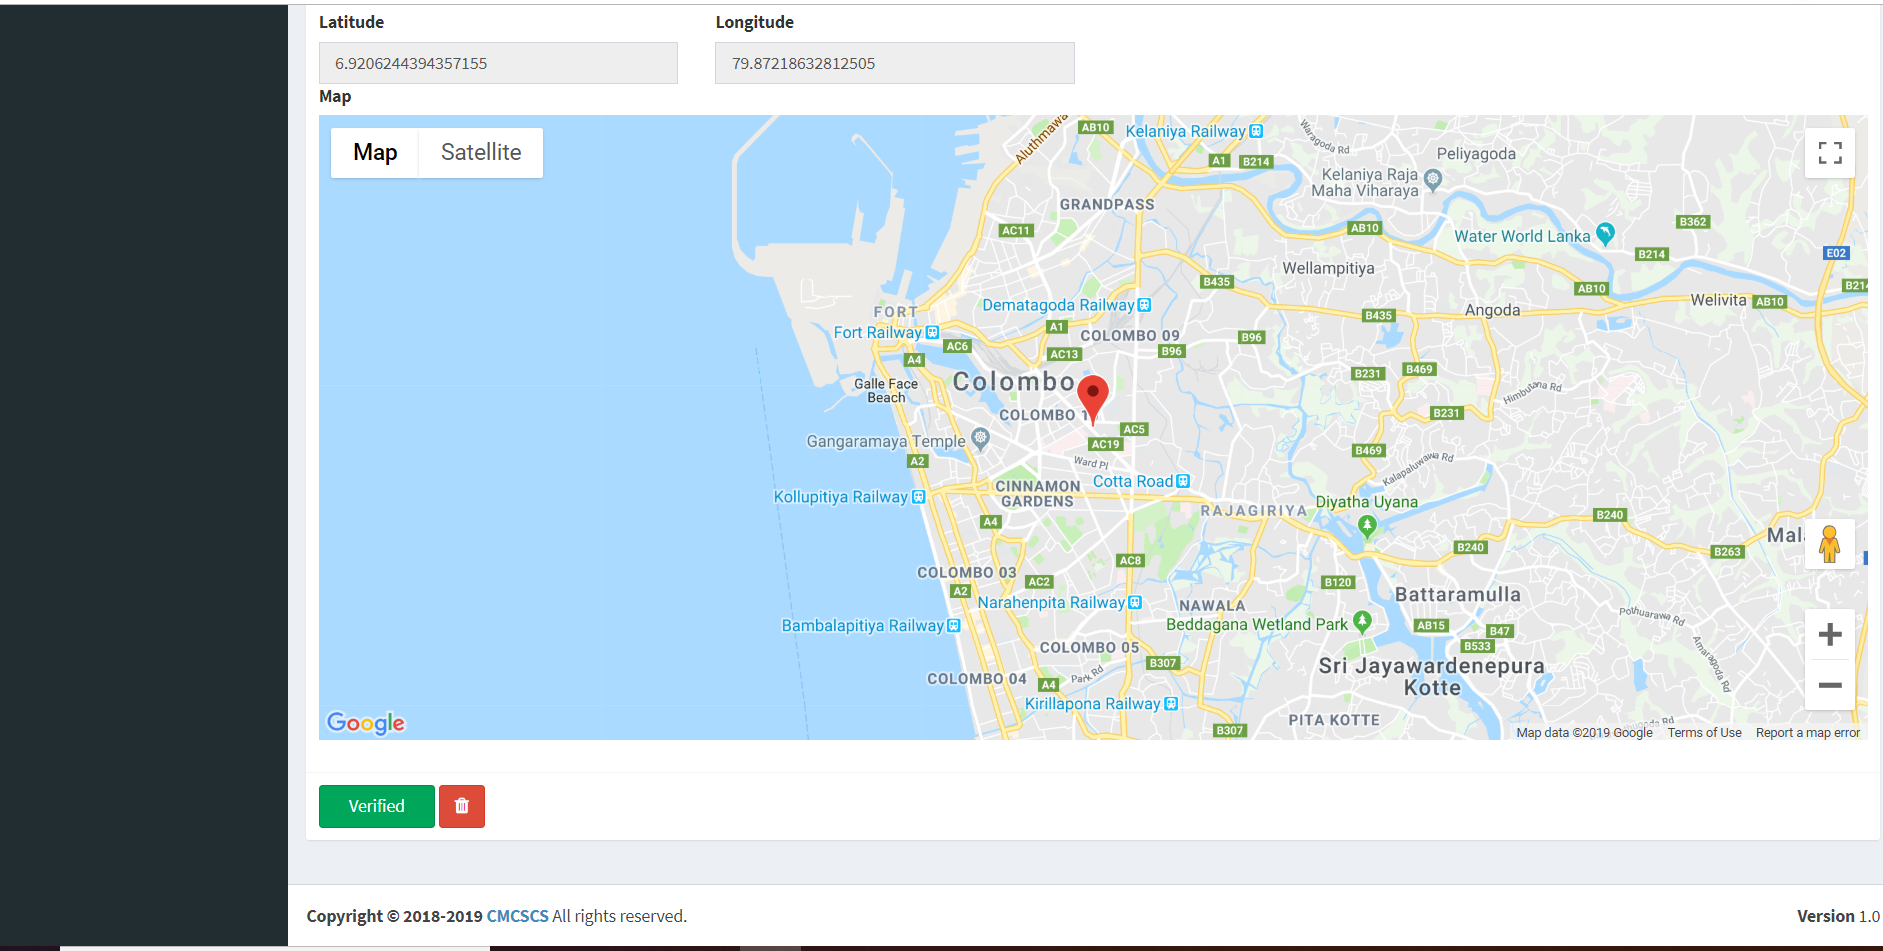Open Terms of Use link
This screenshot has height=951, width=1883.
coord(1704,733)
